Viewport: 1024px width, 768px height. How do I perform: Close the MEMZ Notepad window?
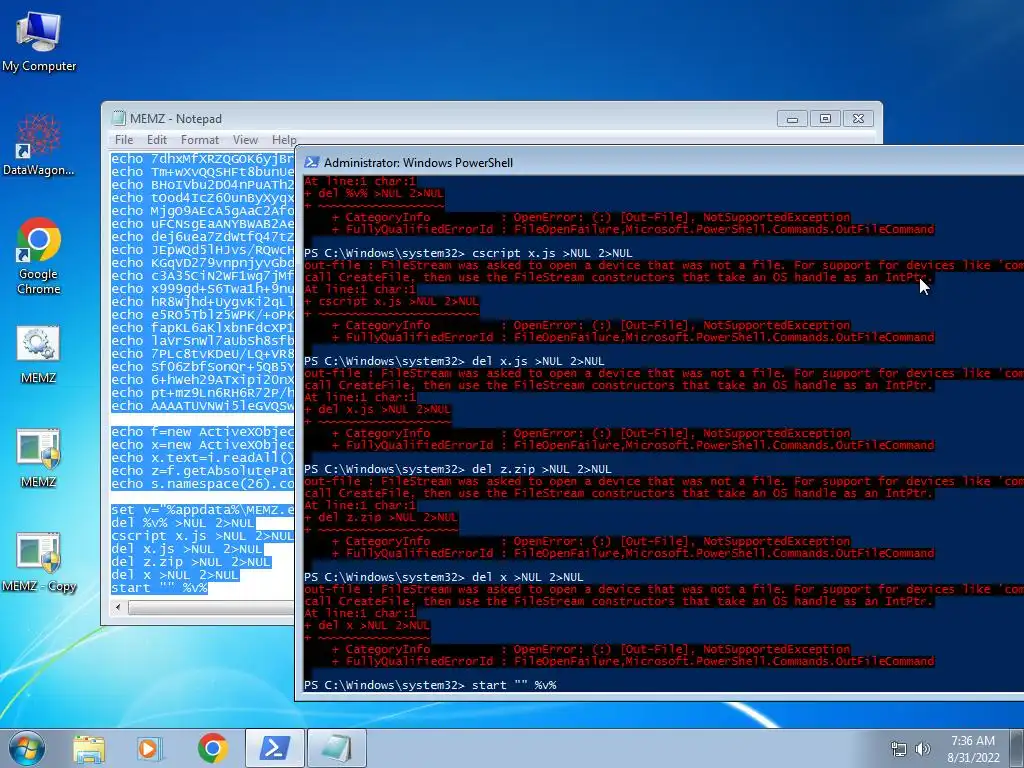tap(858, 119)
